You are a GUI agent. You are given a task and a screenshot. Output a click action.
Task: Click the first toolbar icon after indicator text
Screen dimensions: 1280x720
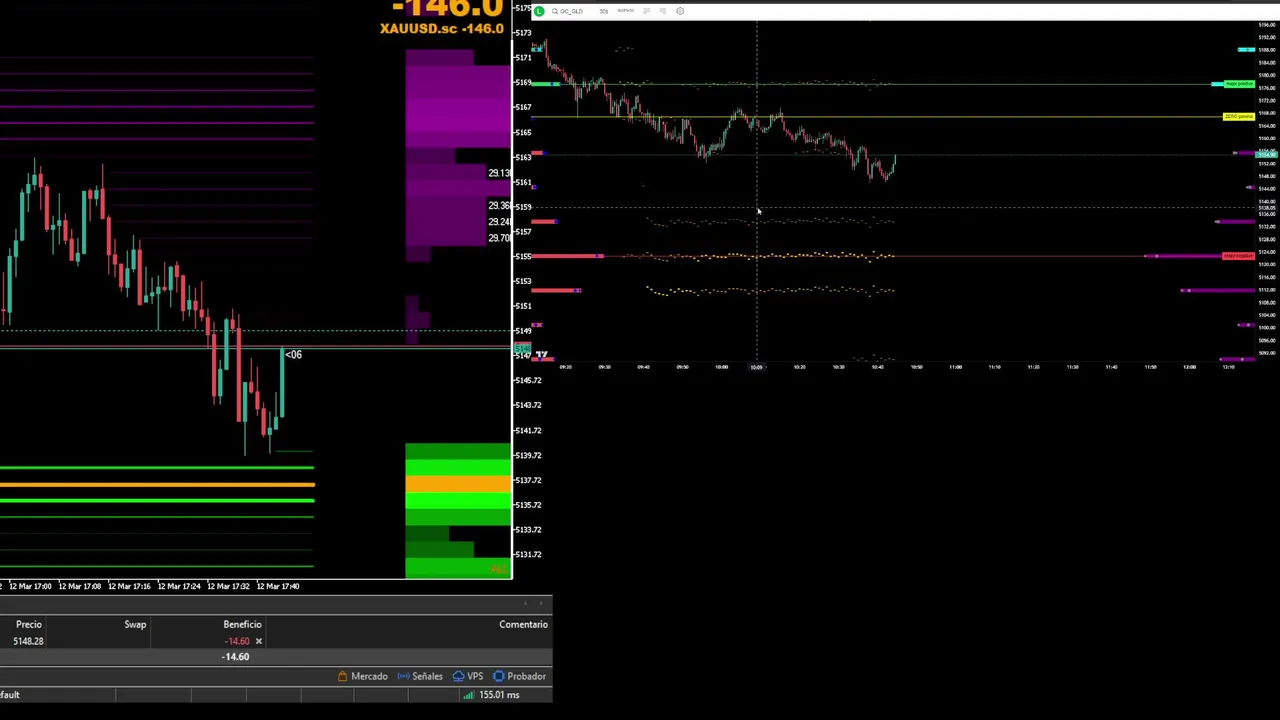[647, 11]
